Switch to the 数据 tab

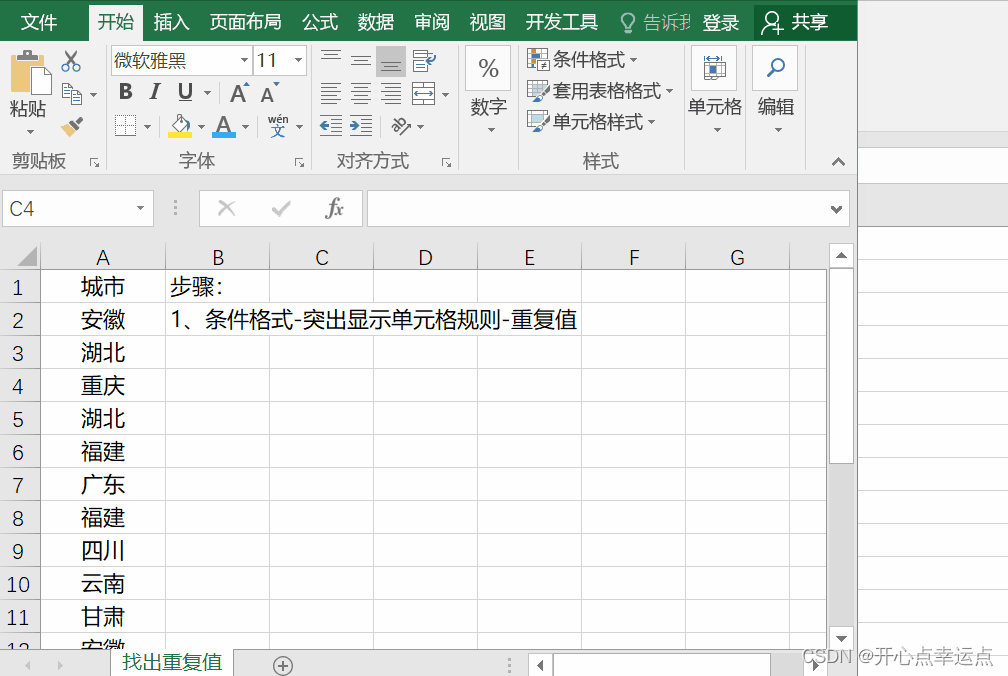tap(375, 22)
